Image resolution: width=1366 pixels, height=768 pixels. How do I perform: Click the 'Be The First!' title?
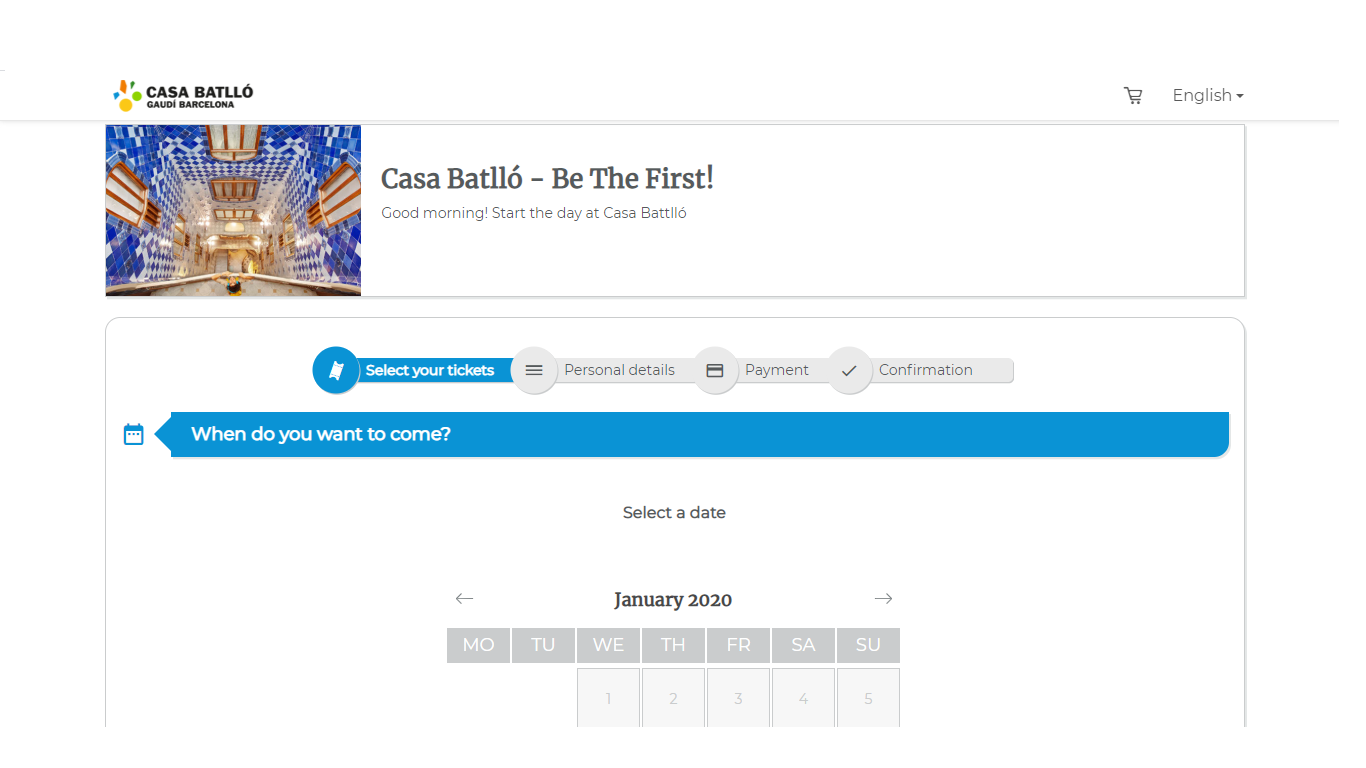click(x=547, y=179)
